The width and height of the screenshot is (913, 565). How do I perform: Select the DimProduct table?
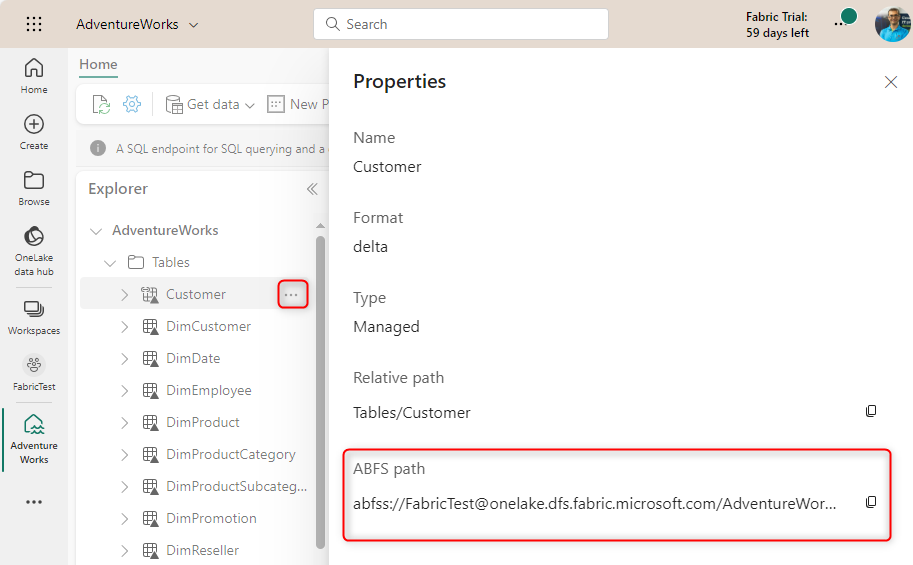pyautogui.click(x=203, y=422)
